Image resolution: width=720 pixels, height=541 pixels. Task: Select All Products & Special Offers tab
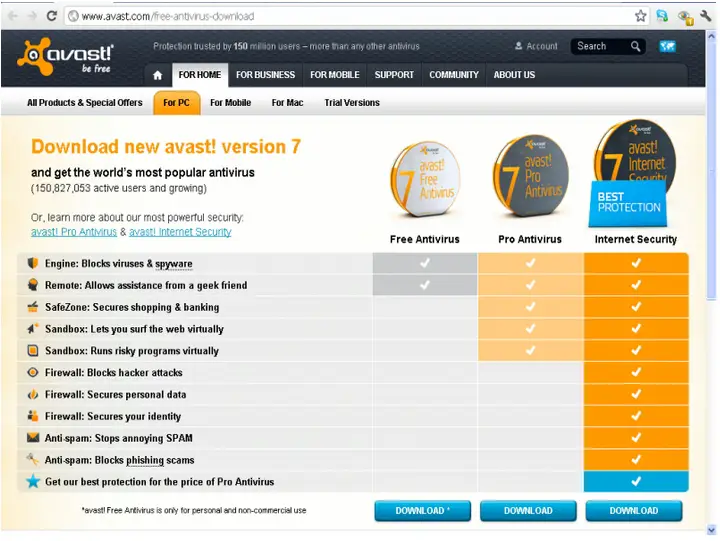coord(84,102)
